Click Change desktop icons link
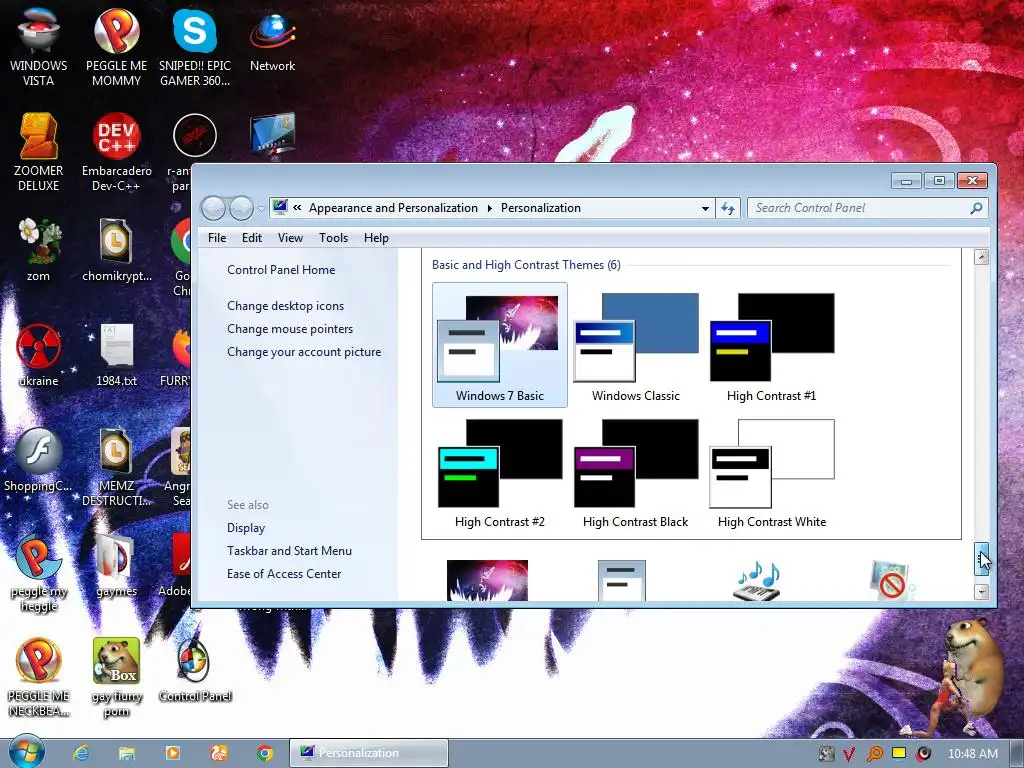The width and height of the screenshot is (1024, 768). (x=285, y=306)
